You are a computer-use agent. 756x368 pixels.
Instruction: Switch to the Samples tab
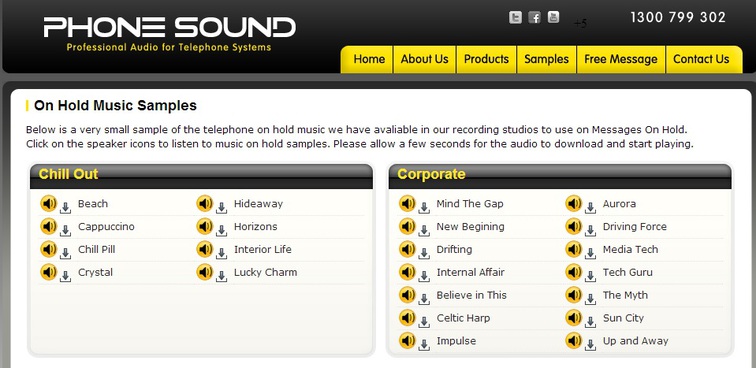click(546, 59)
